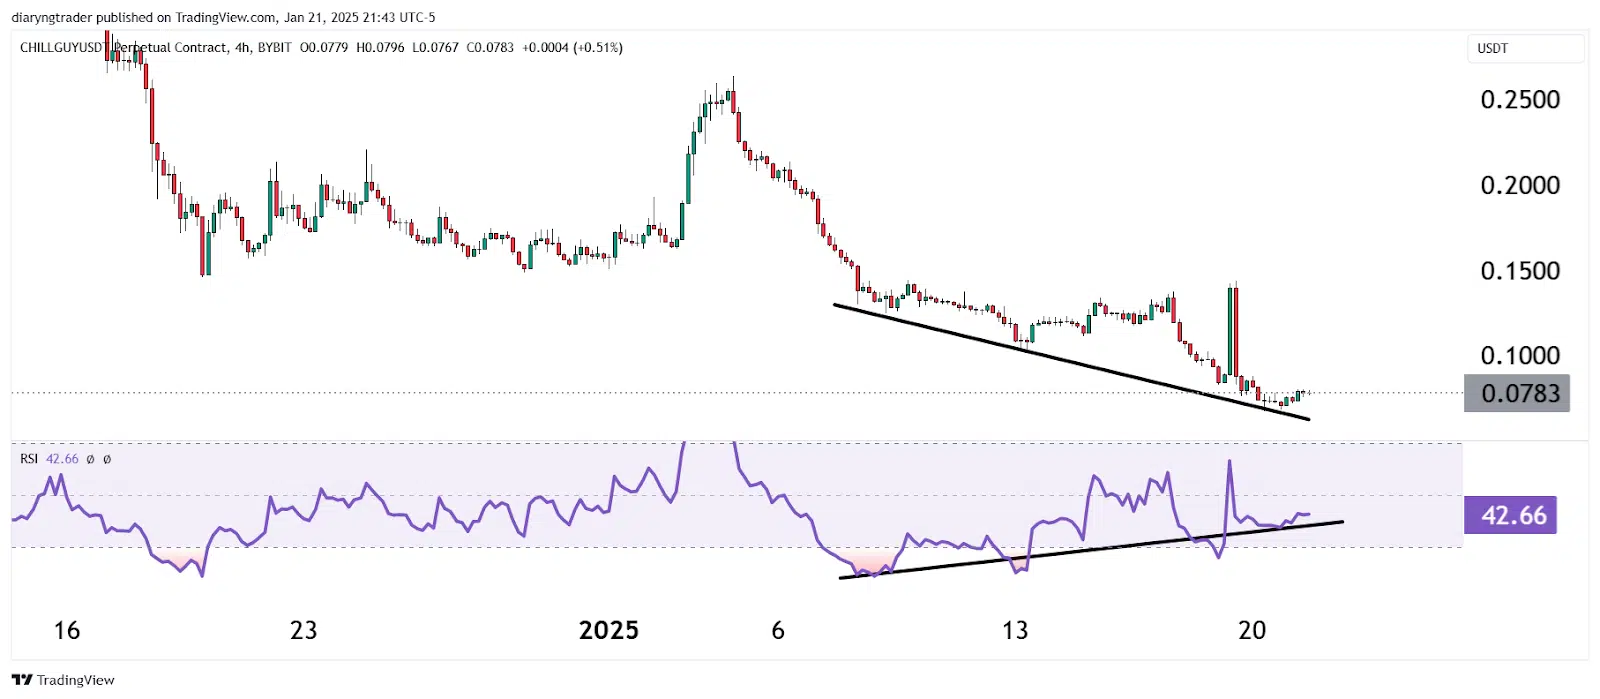Click the TradingView logo at bottom left
This screenshot has height=699, width=1600.
pos(63,680)
